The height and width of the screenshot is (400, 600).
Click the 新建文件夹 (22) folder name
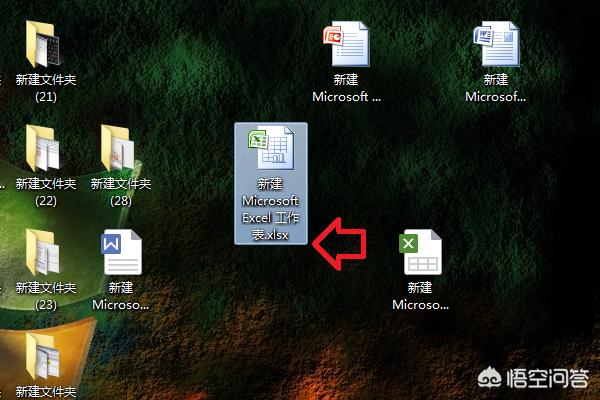click(x=45, y=192)
